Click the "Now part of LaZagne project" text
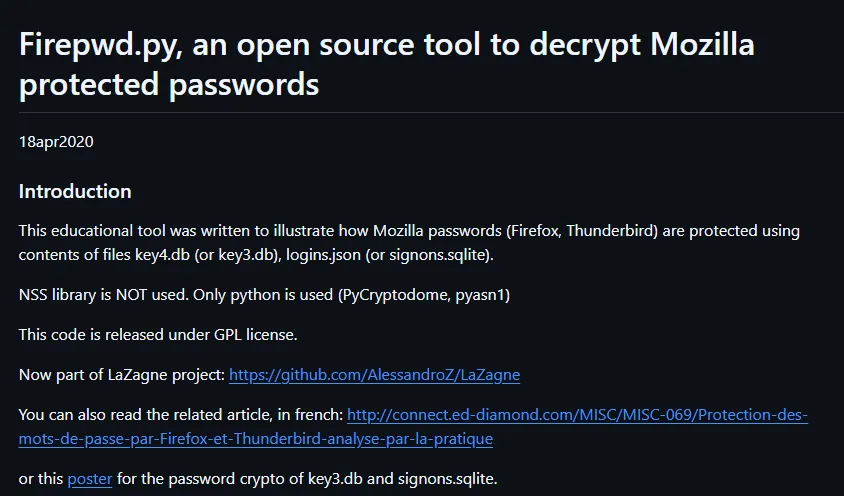This screenshot has height=496, width=844. coord(122,375)
